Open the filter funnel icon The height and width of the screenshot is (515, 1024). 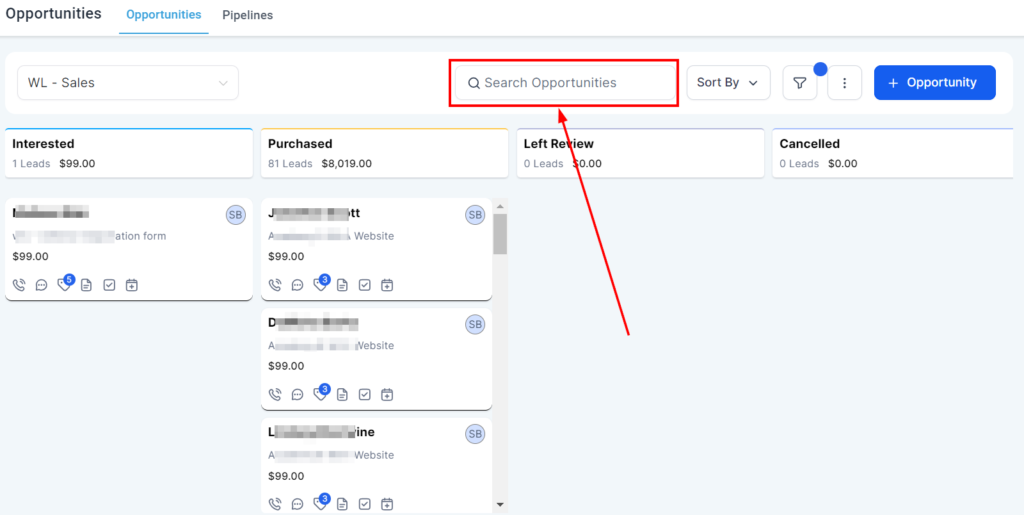point(800,83)
